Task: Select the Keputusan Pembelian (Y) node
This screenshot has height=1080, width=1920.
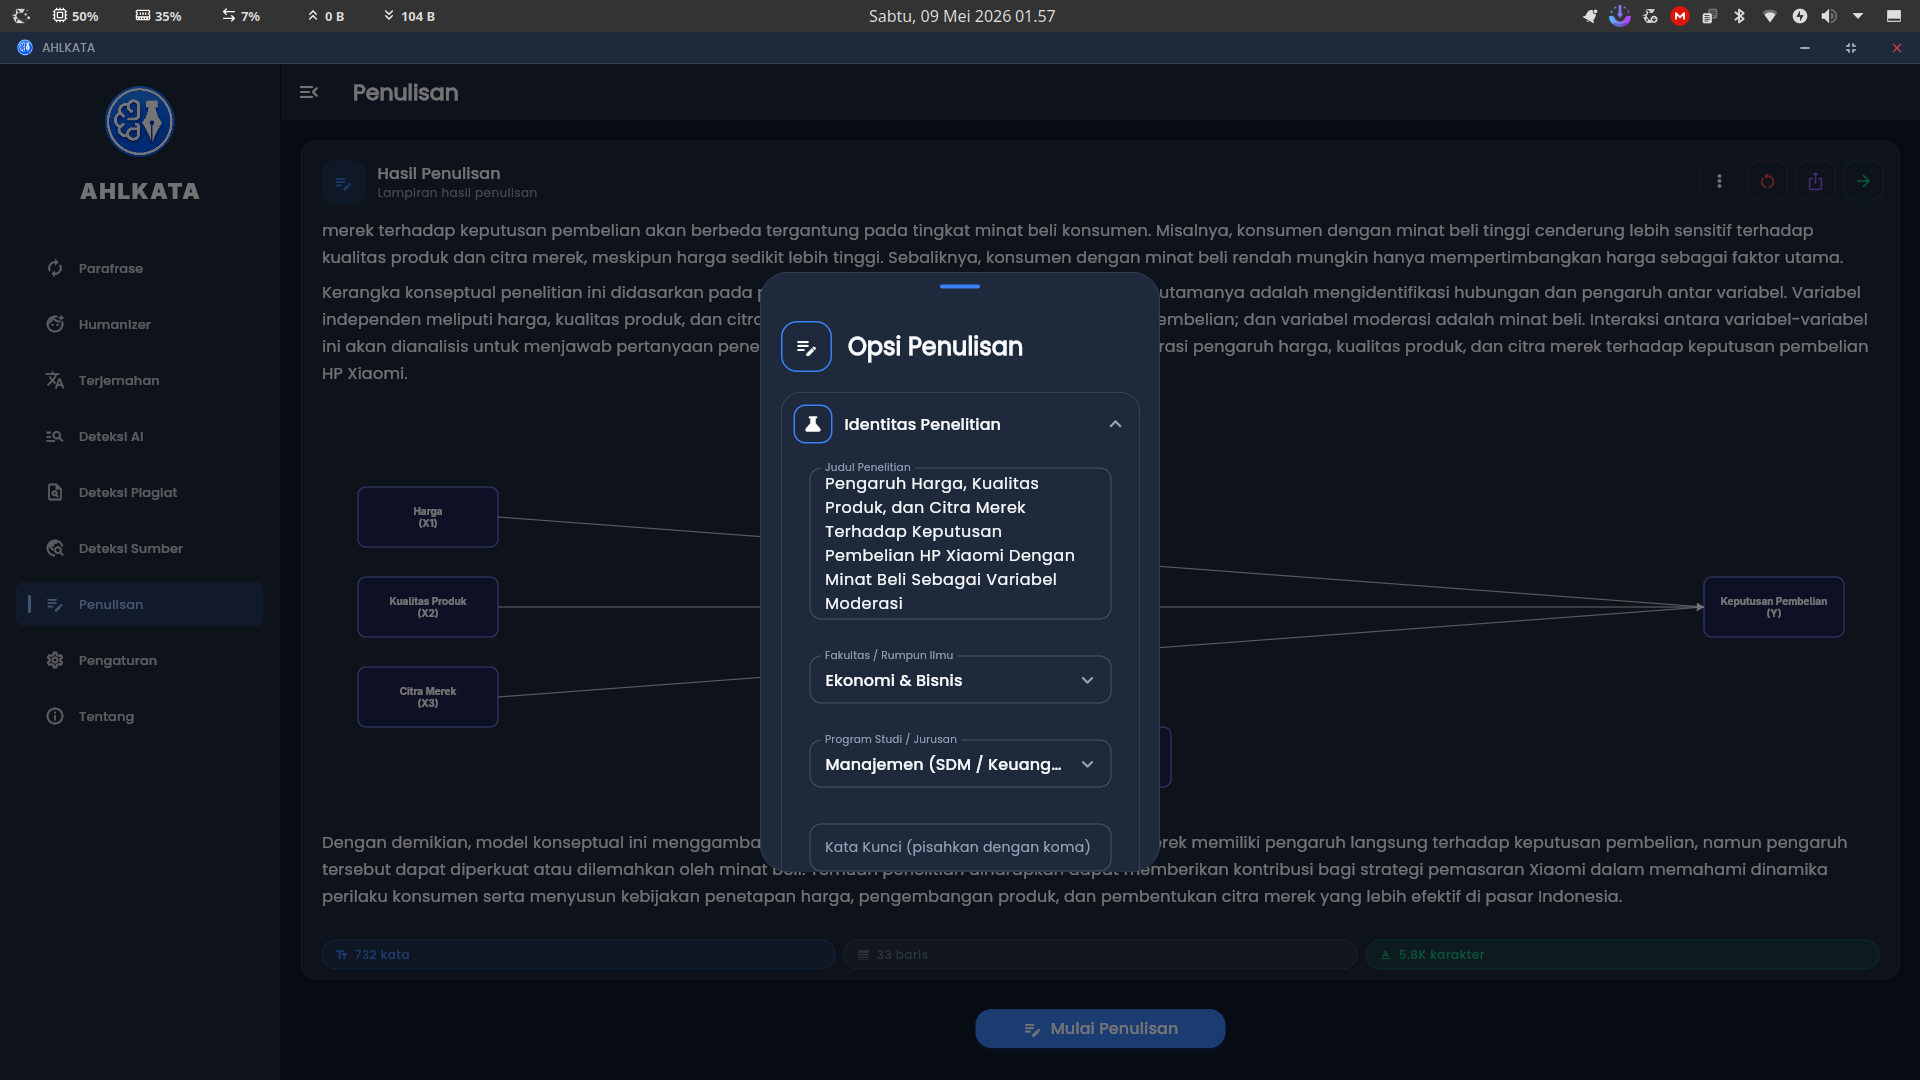Action: [1774, 607]
